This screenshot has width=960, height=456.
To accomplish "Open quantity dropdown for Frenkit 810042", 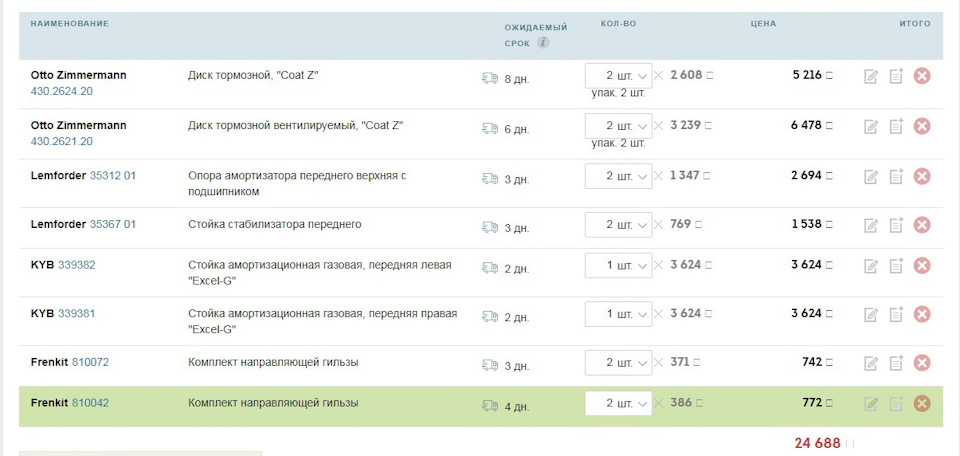I will (618, 403).
